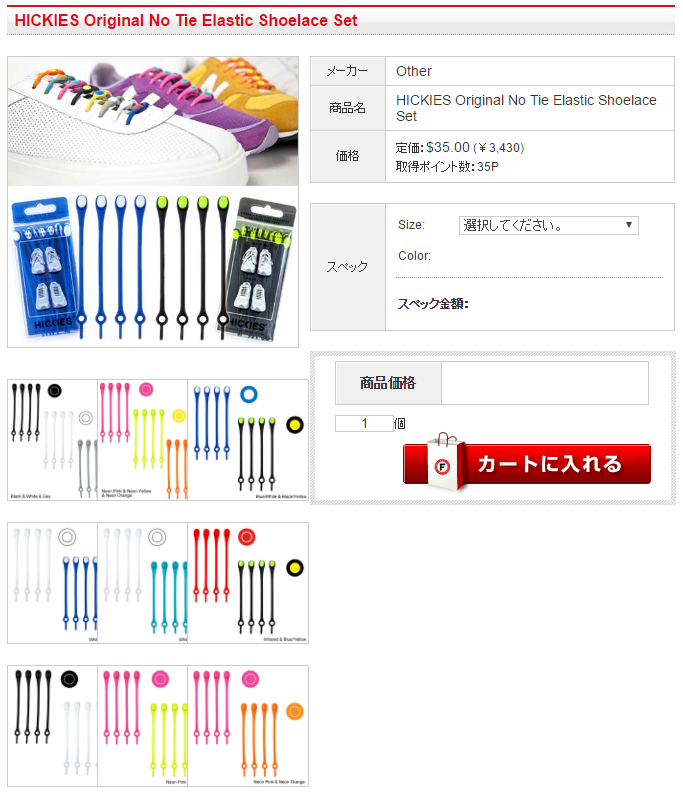The height and width of the screenshot is (792, 683).
Task: Click the black HICKIES package in photo
Action: click(258, 269)
